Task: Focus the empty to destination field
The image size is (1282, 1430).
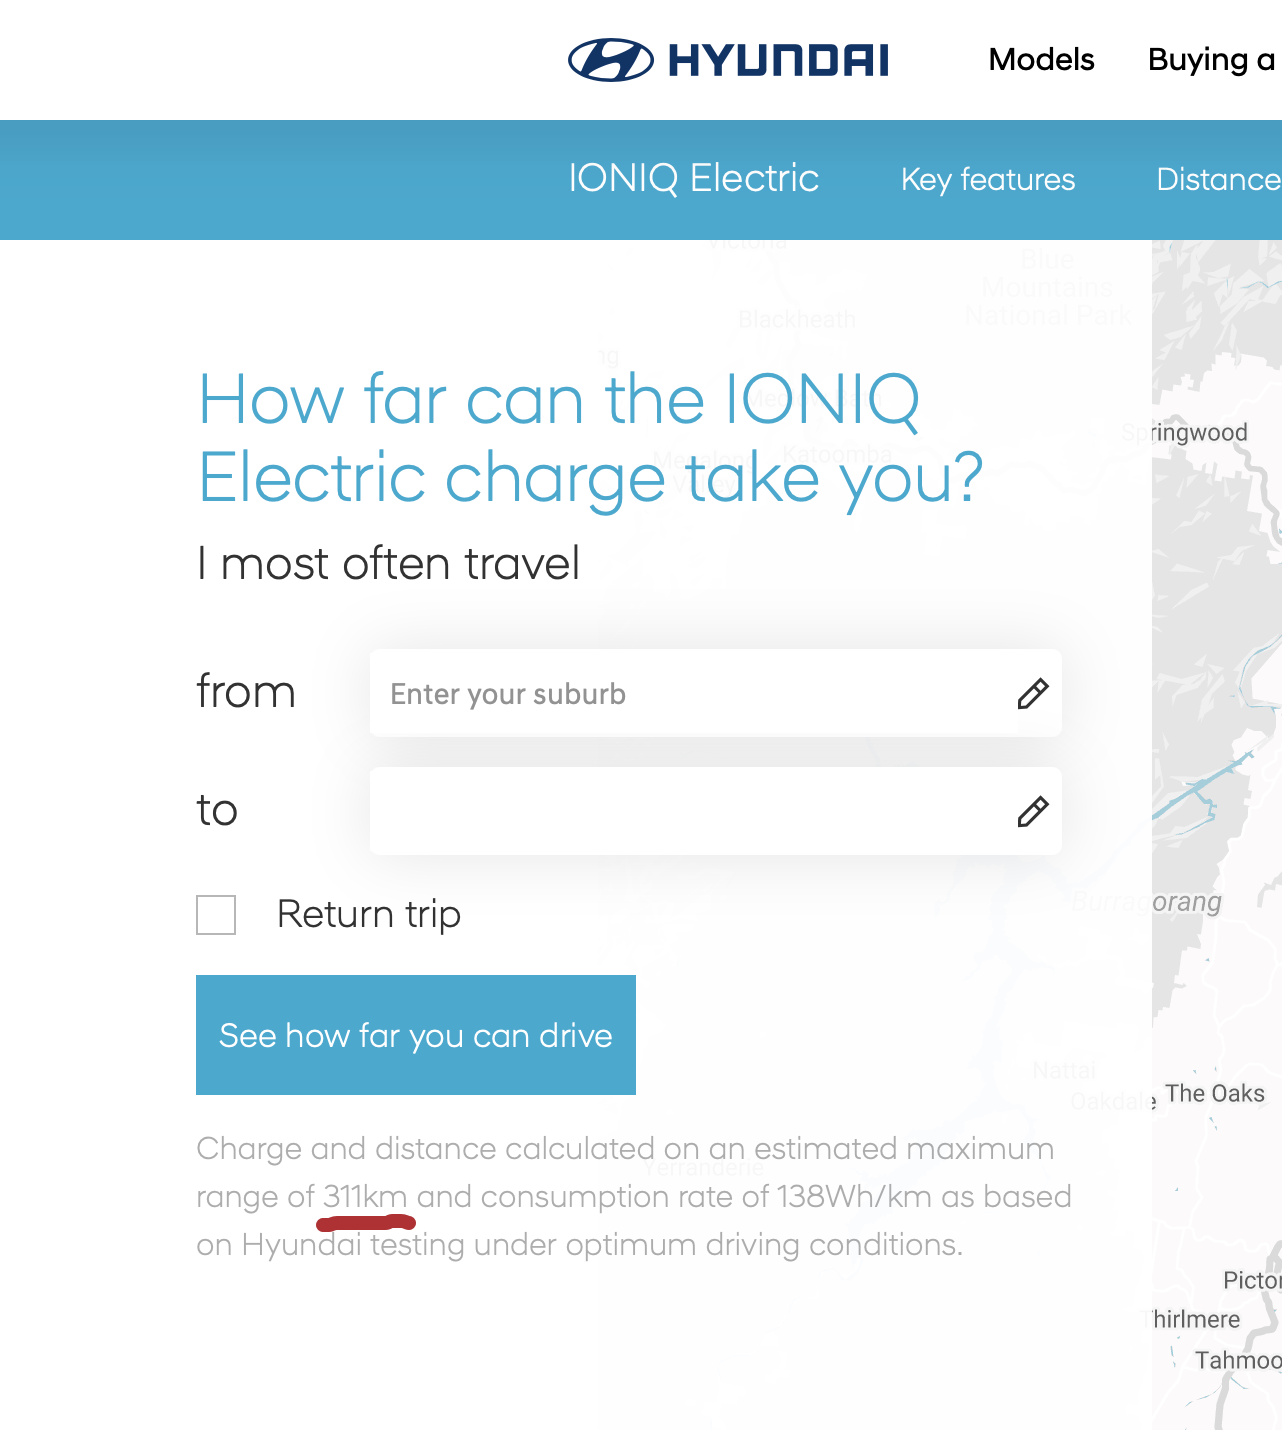Action: [715, 811]
